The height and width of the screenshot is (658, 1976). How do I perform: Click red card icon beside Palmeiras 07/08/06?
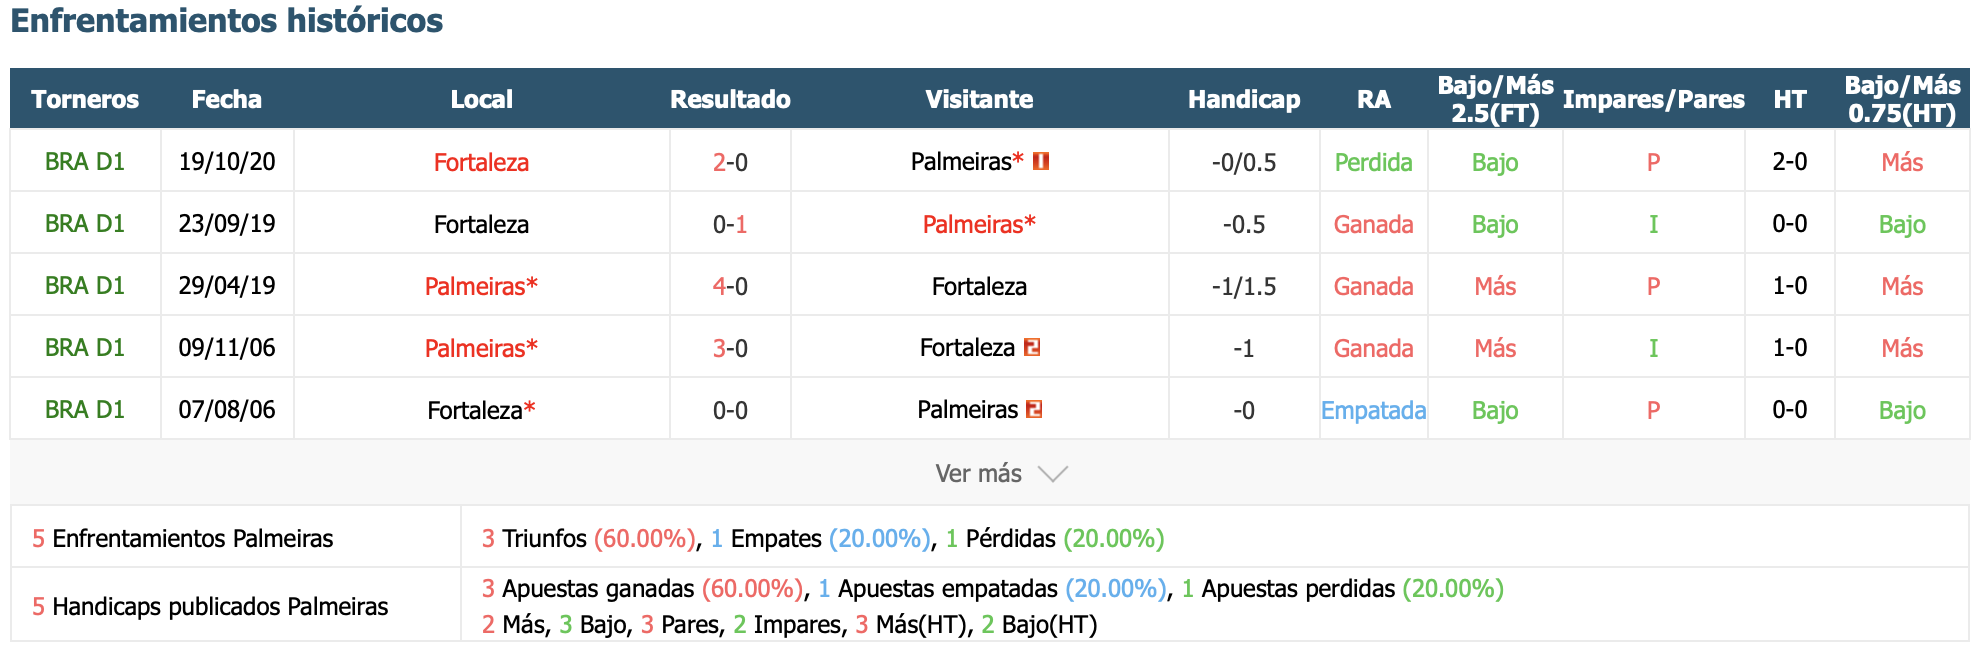tap(1035, 409)
